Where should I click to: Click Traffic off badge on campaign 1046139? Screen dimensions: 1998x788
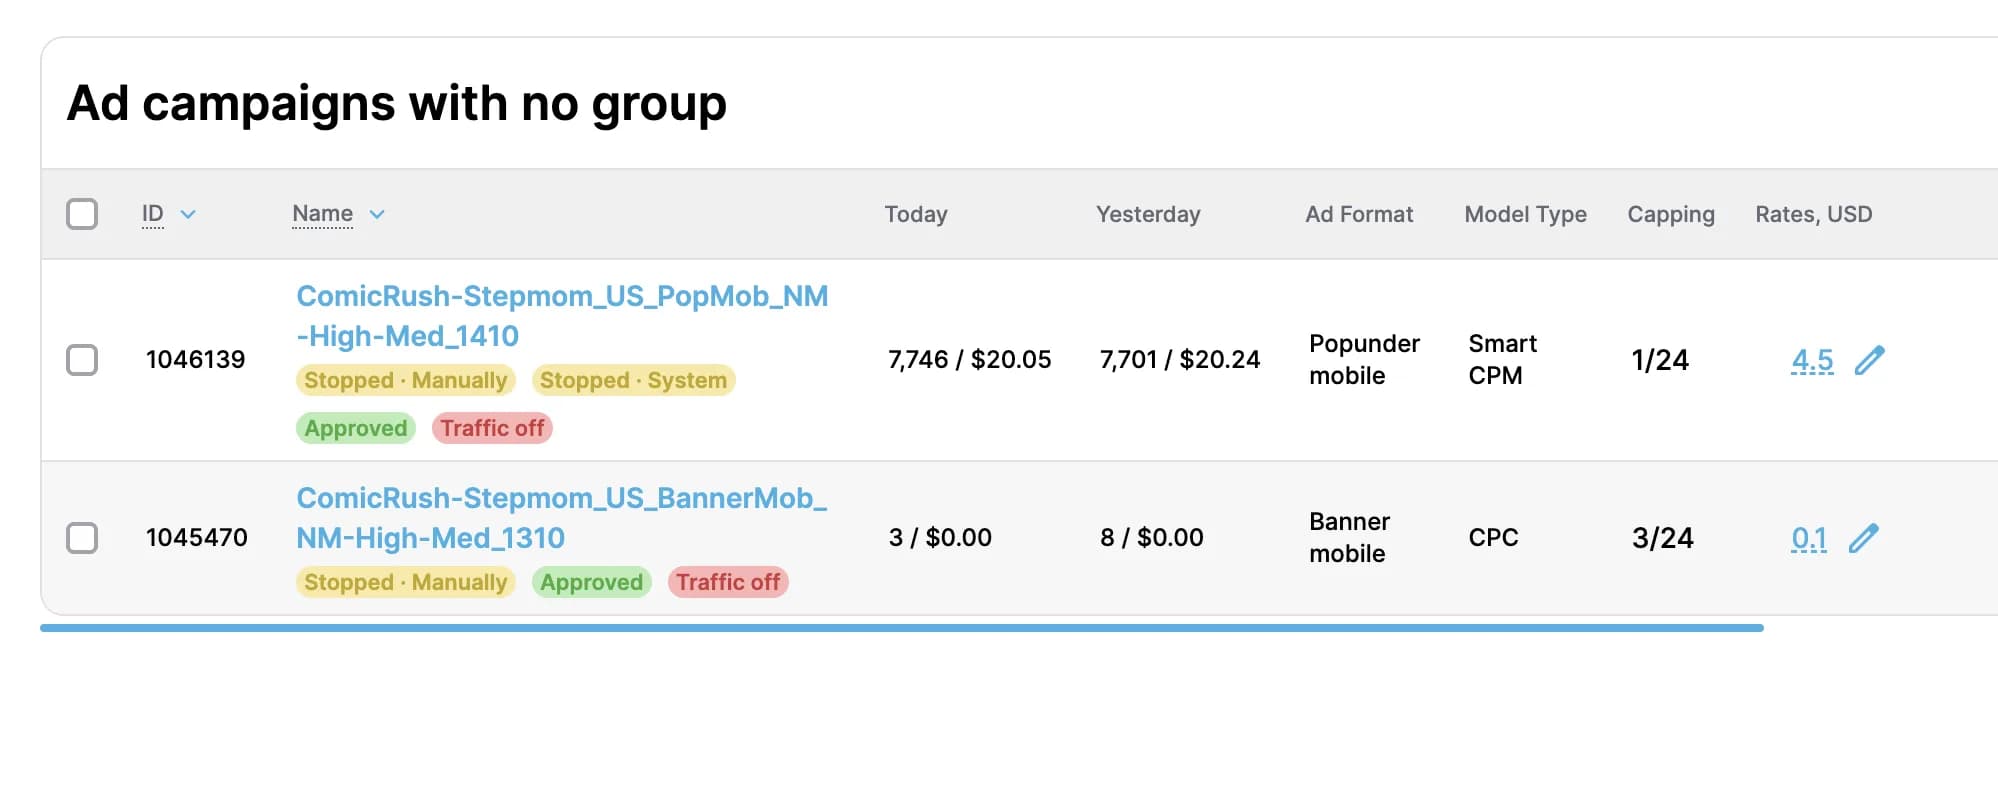[492, 428]
